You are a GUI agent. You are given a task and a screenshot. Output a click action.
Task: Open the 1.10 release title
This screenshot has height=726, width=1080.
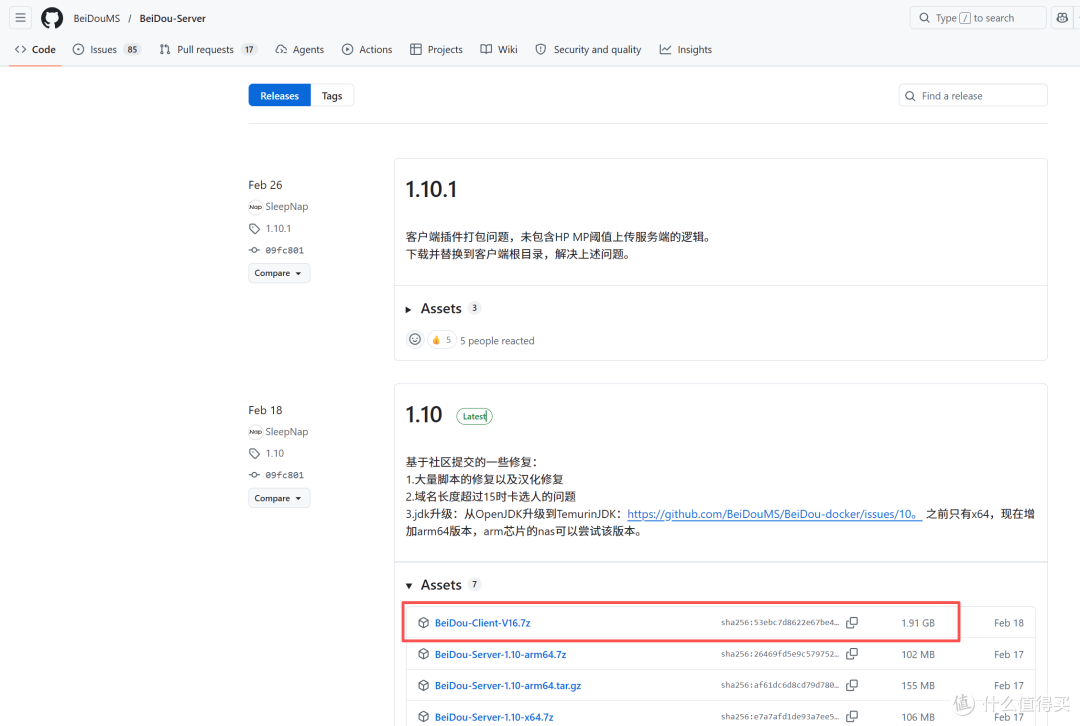click(x=424, y=415)
